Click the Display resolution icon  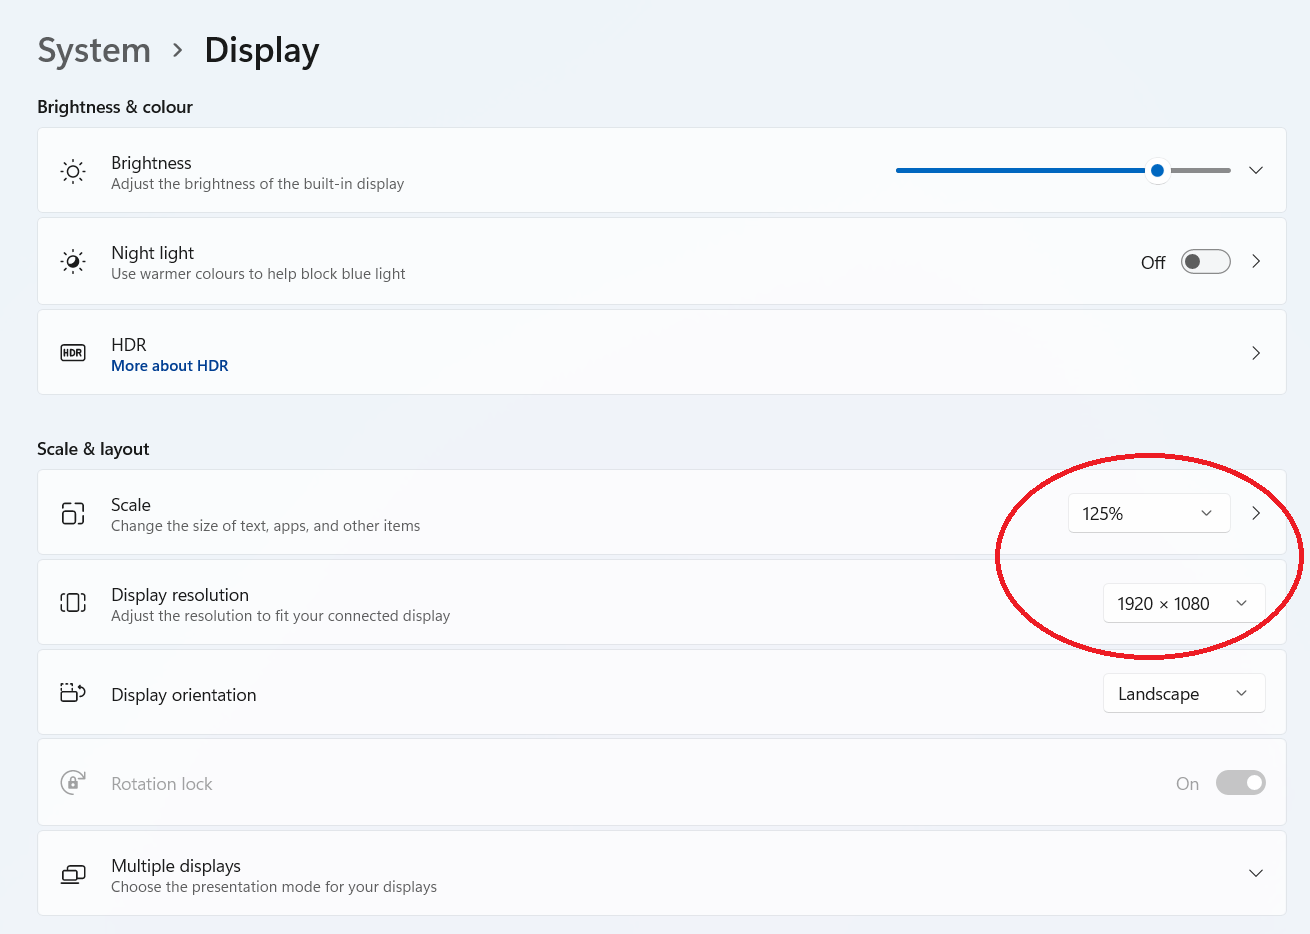pyautogui.click(x=73, y=603)
